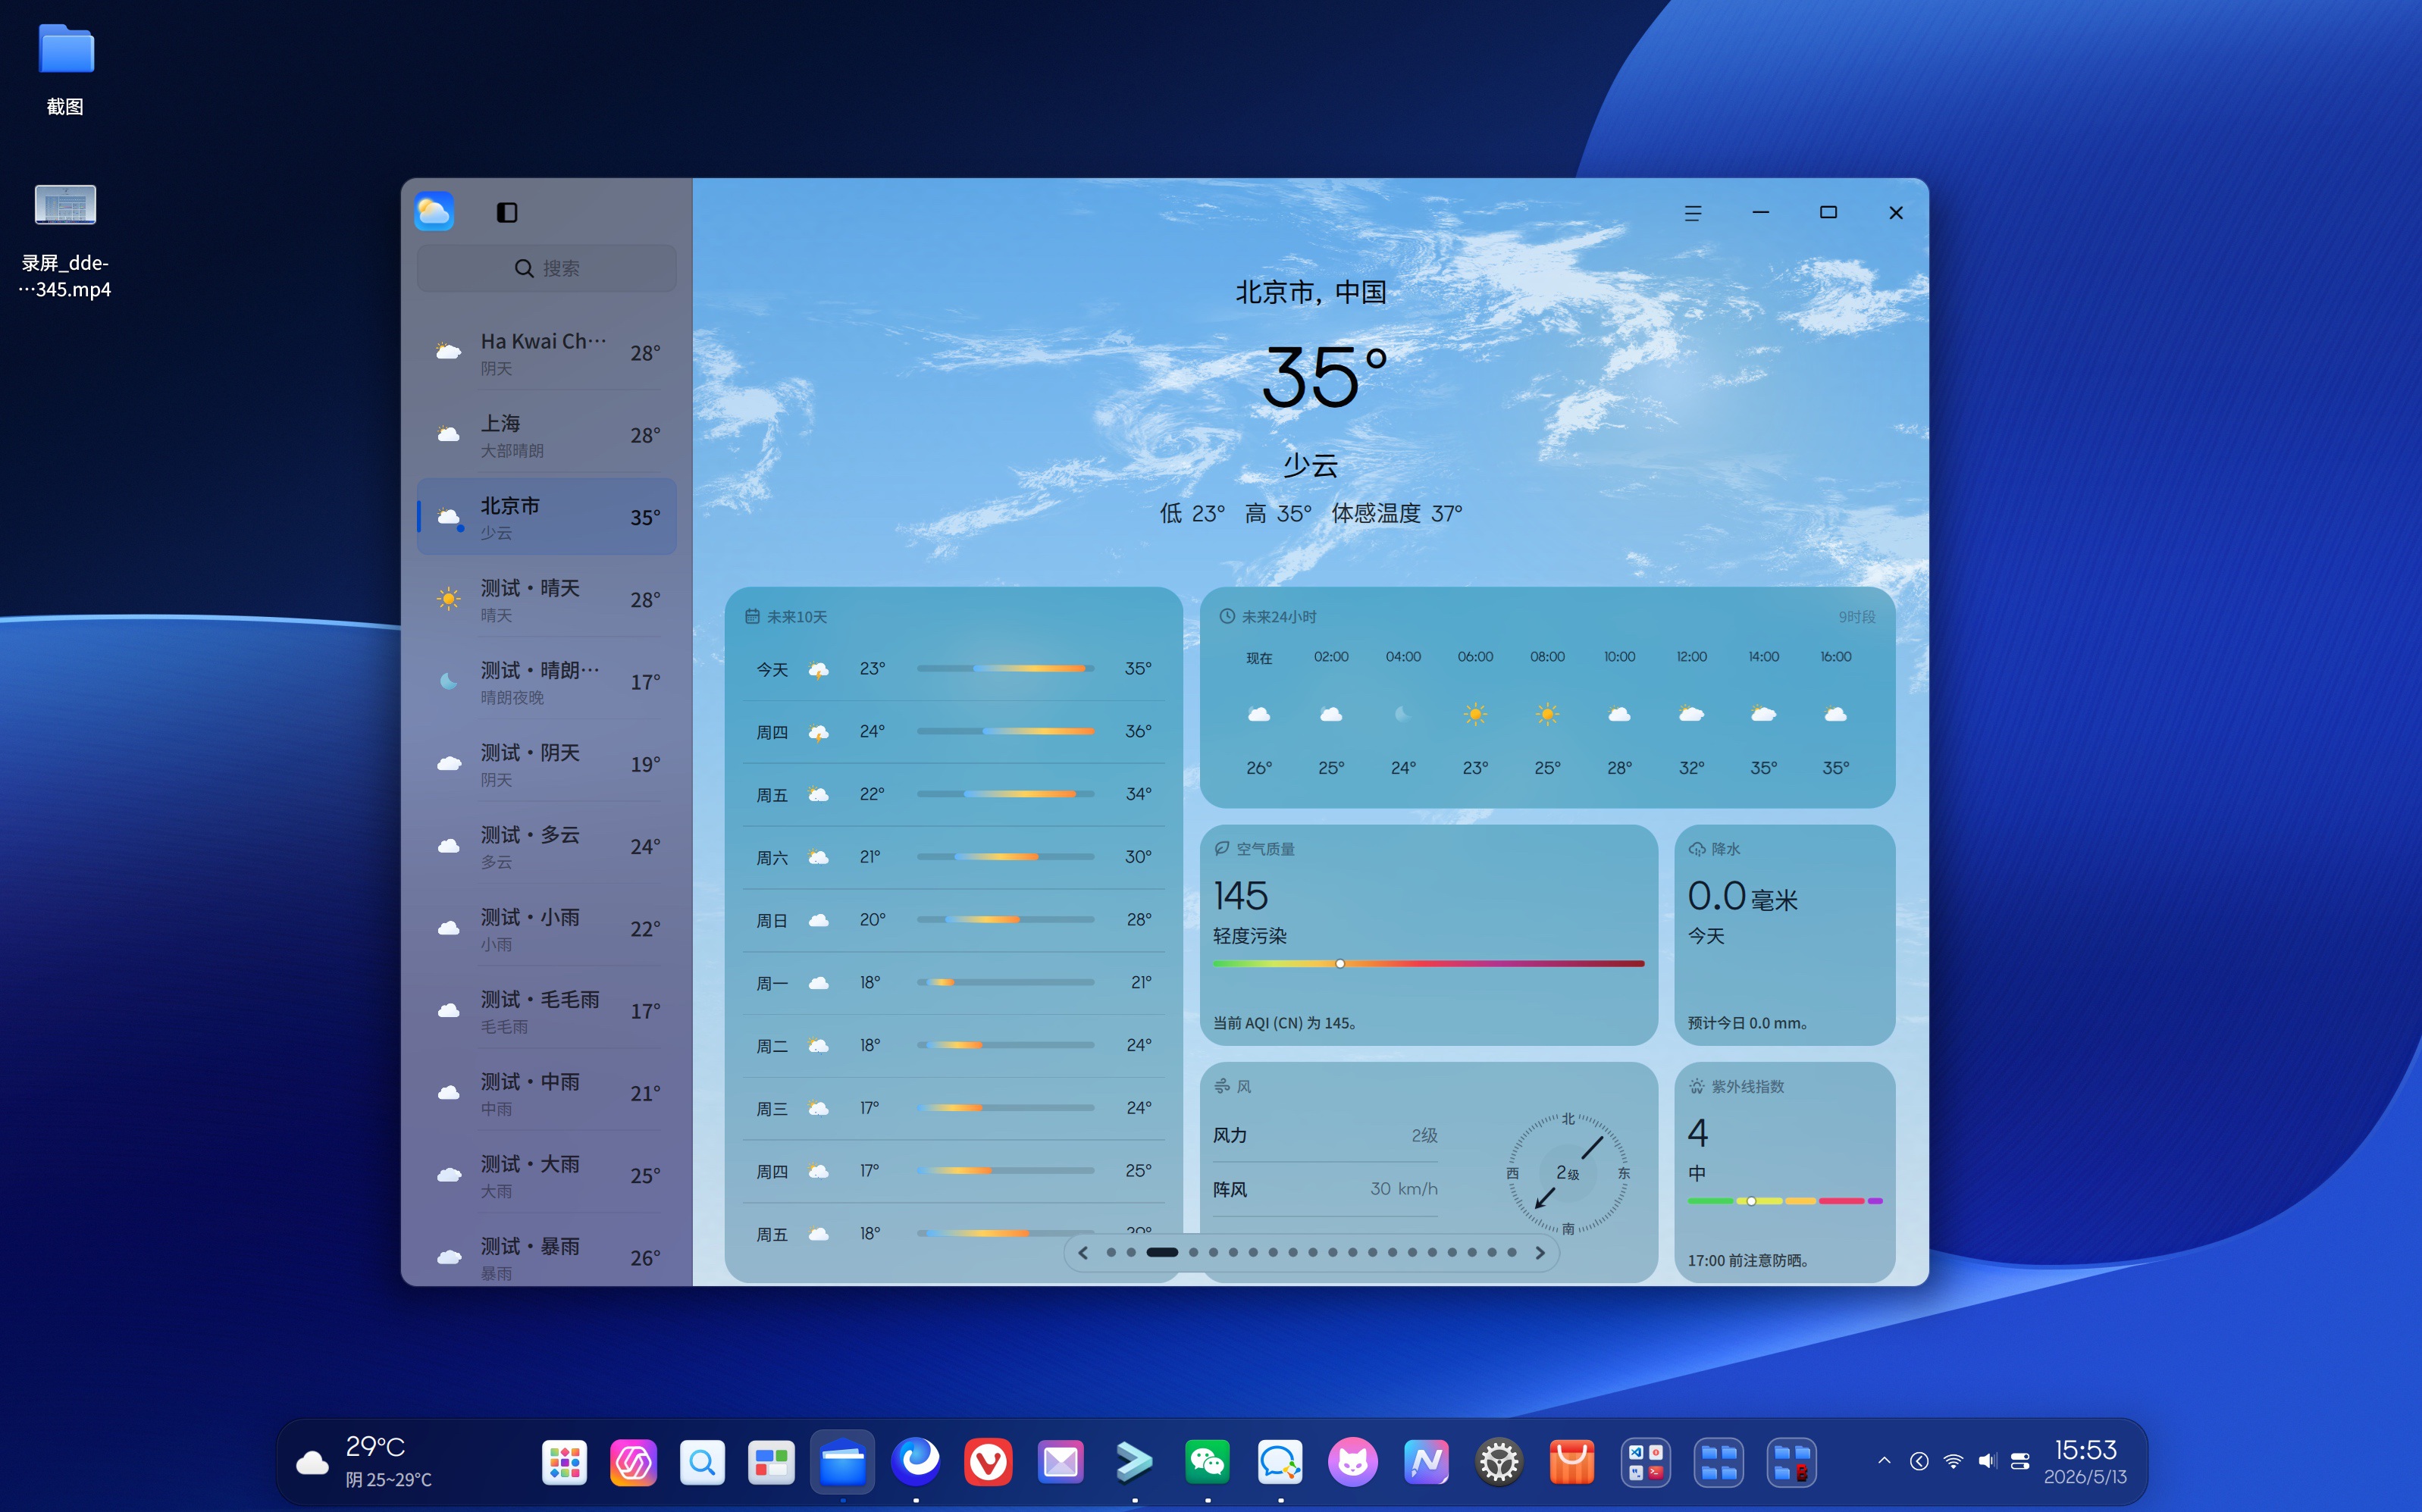Click the search field in the sidebar
The width and height of the screenshot is (2422, 1512).
(546, 268)
